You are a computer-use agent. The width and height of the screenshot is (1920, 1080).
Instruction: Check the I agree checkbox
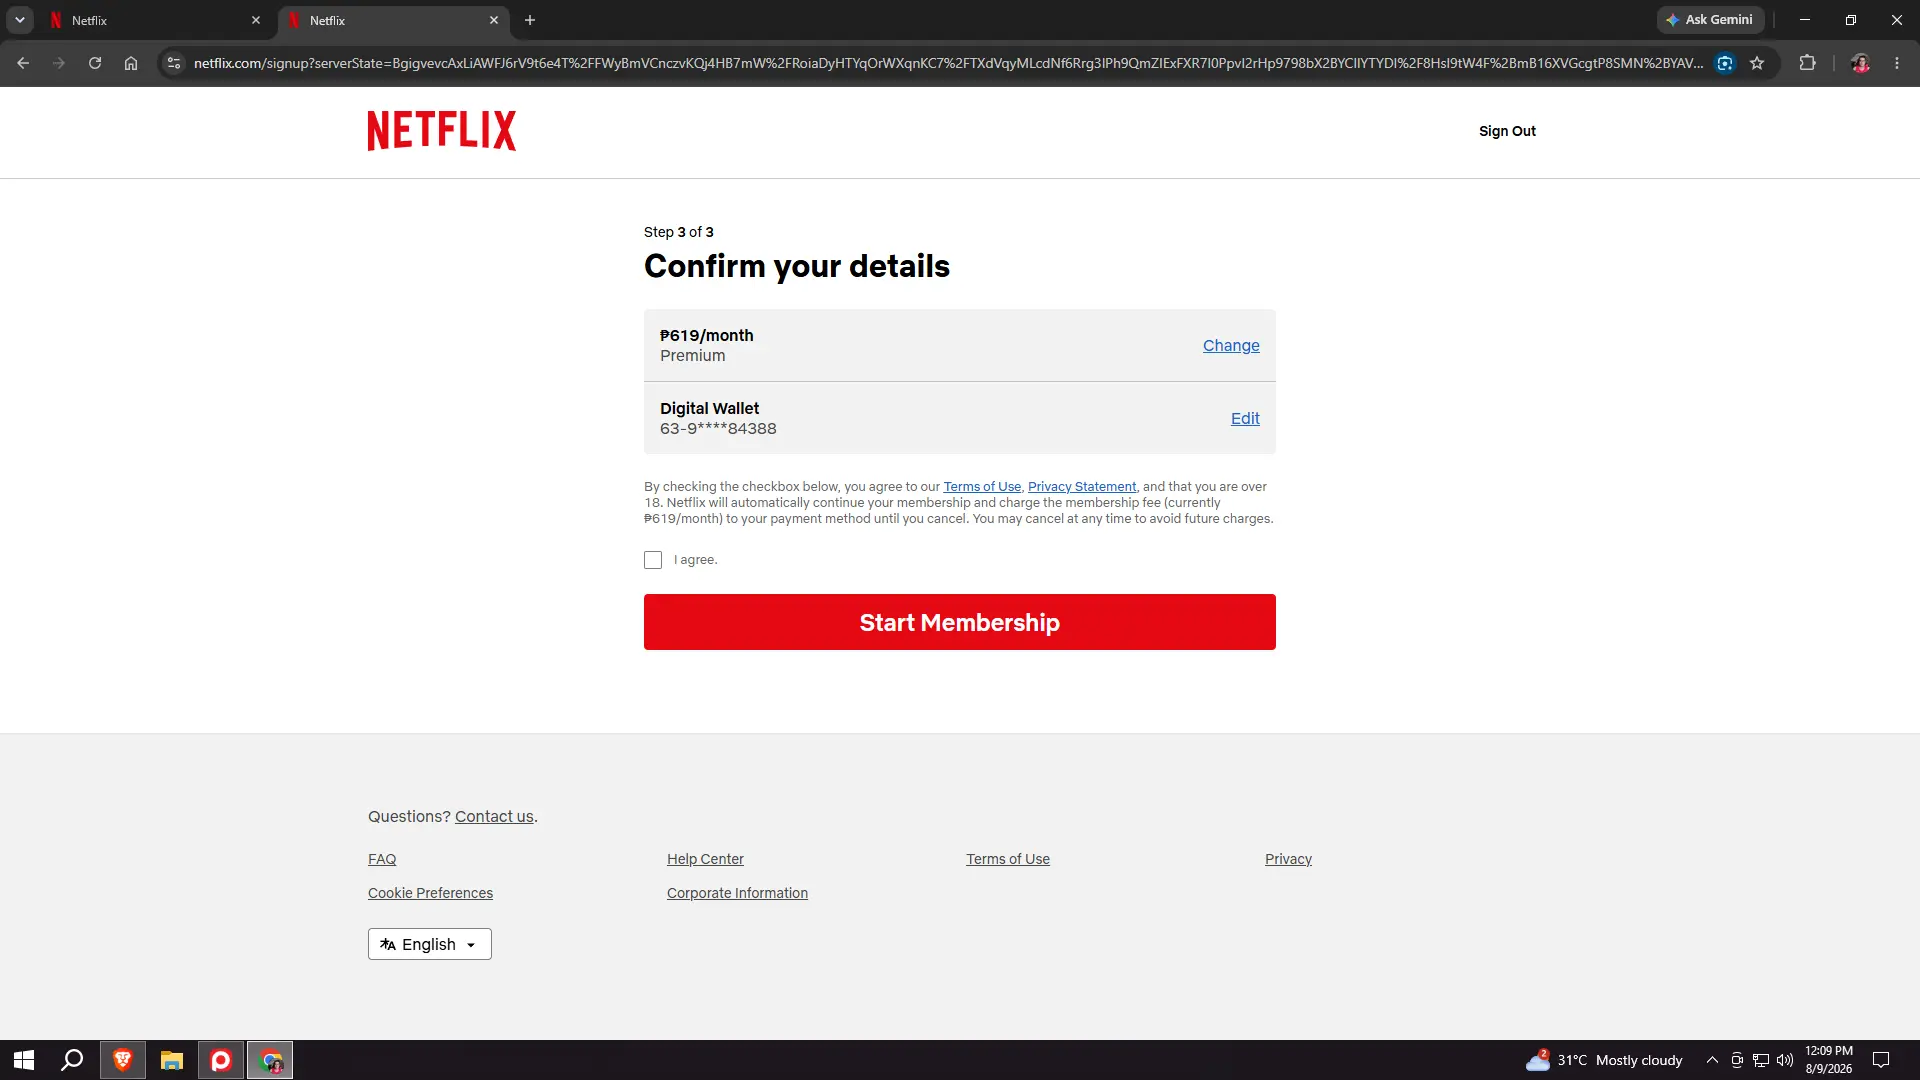point(653,560)
